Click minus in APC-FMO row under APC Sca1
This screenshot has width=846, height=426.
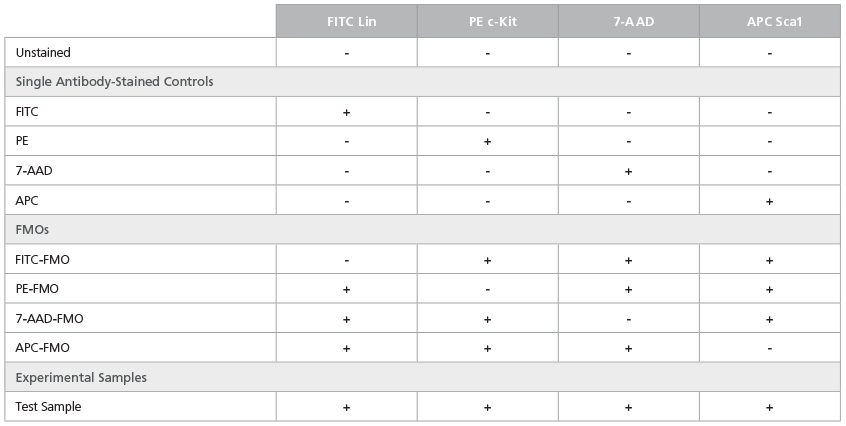point(769,349)
